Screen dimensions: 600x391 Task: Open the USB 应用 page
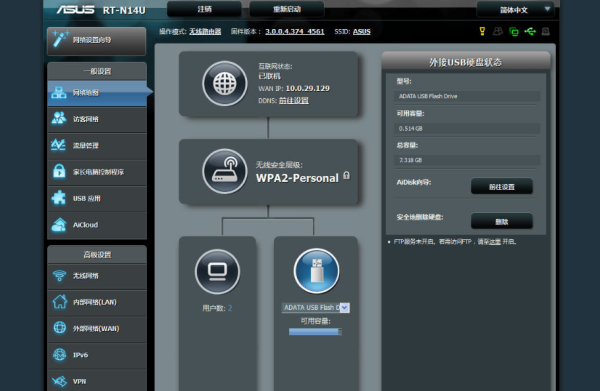pos(97,199)
